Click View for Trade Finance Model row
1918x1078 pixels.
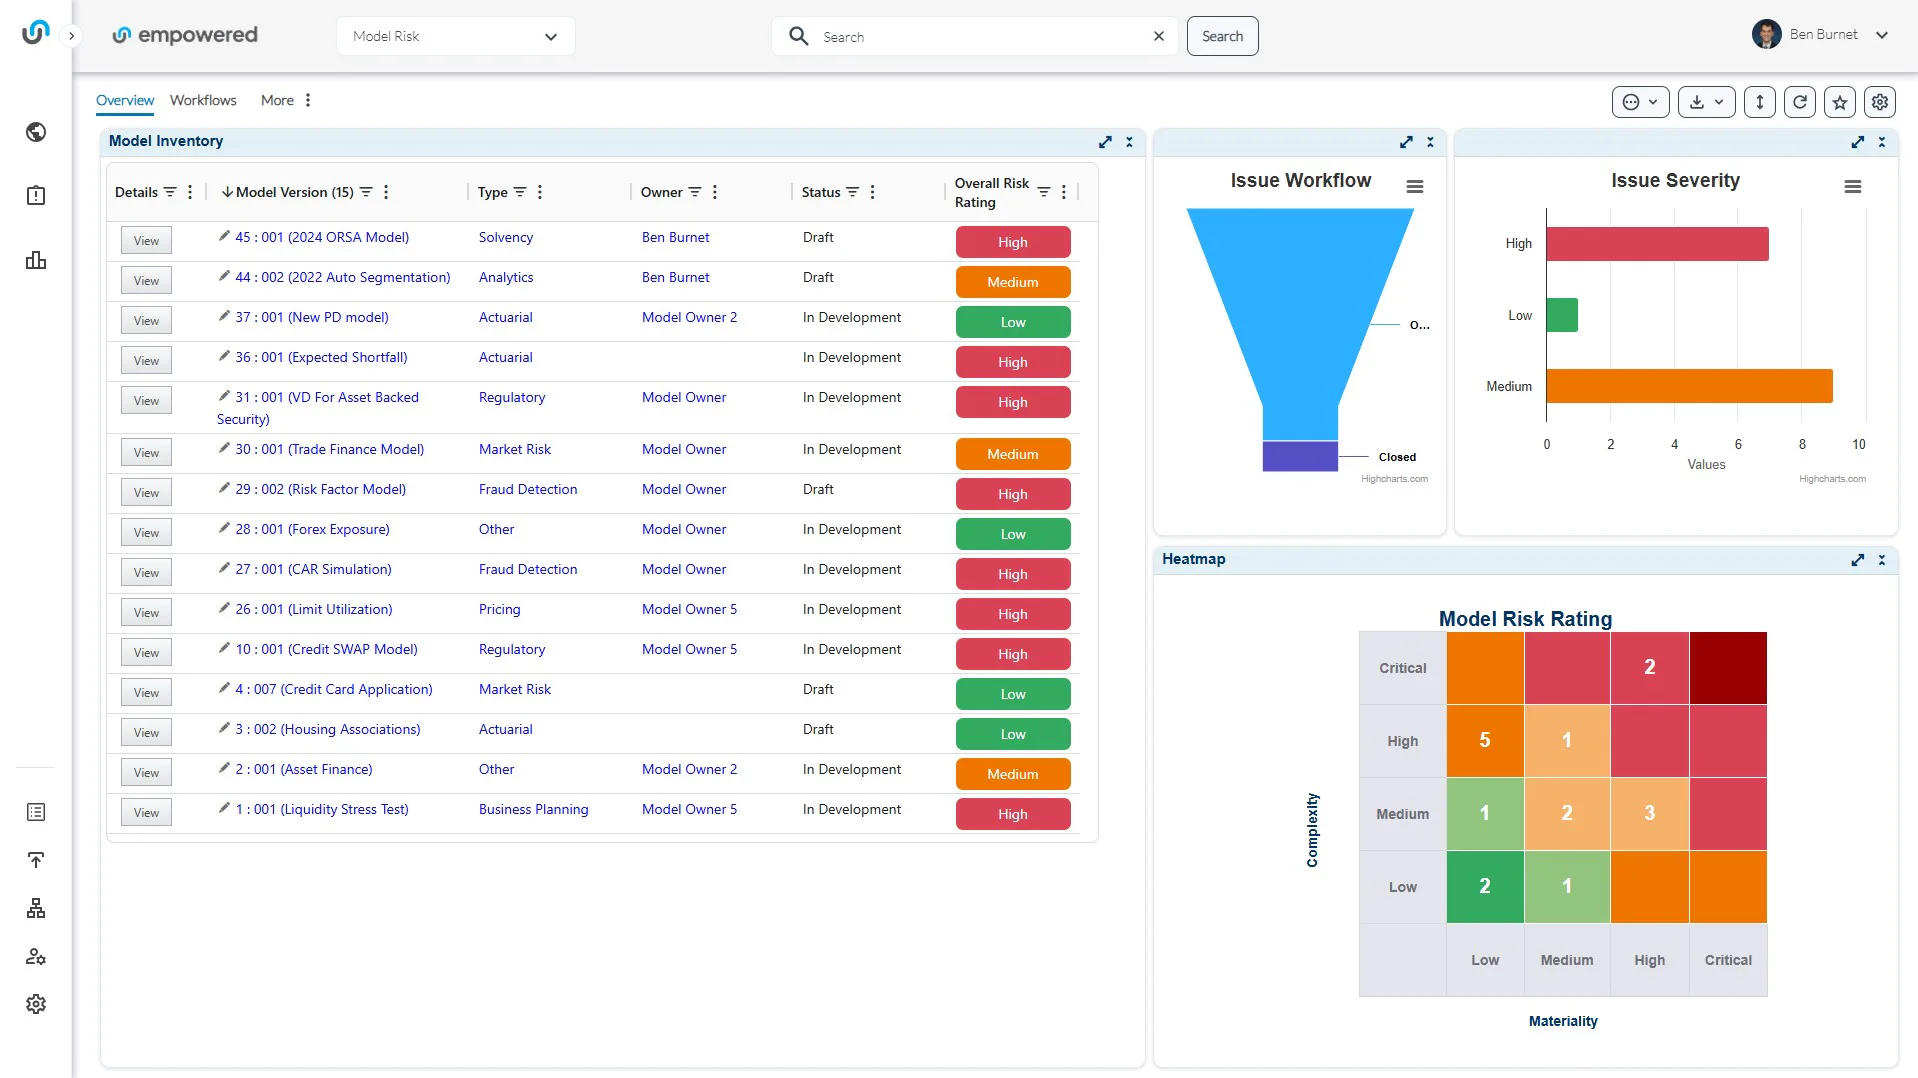[x=146, y=453]
